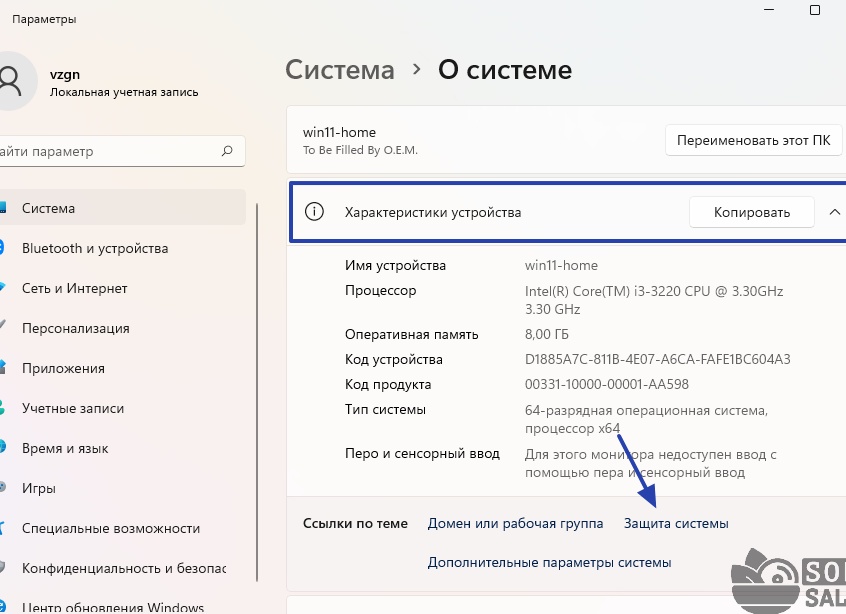Click the Найти параметр search field

click(122, 151)
